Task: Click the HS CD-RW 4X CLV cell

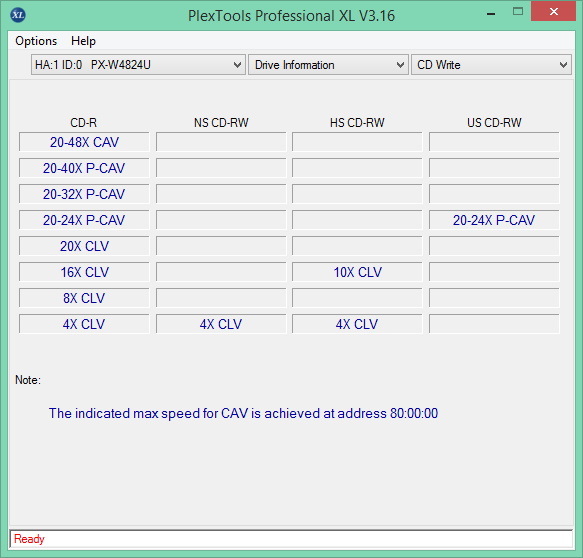Action: click(x=357, y=324)
